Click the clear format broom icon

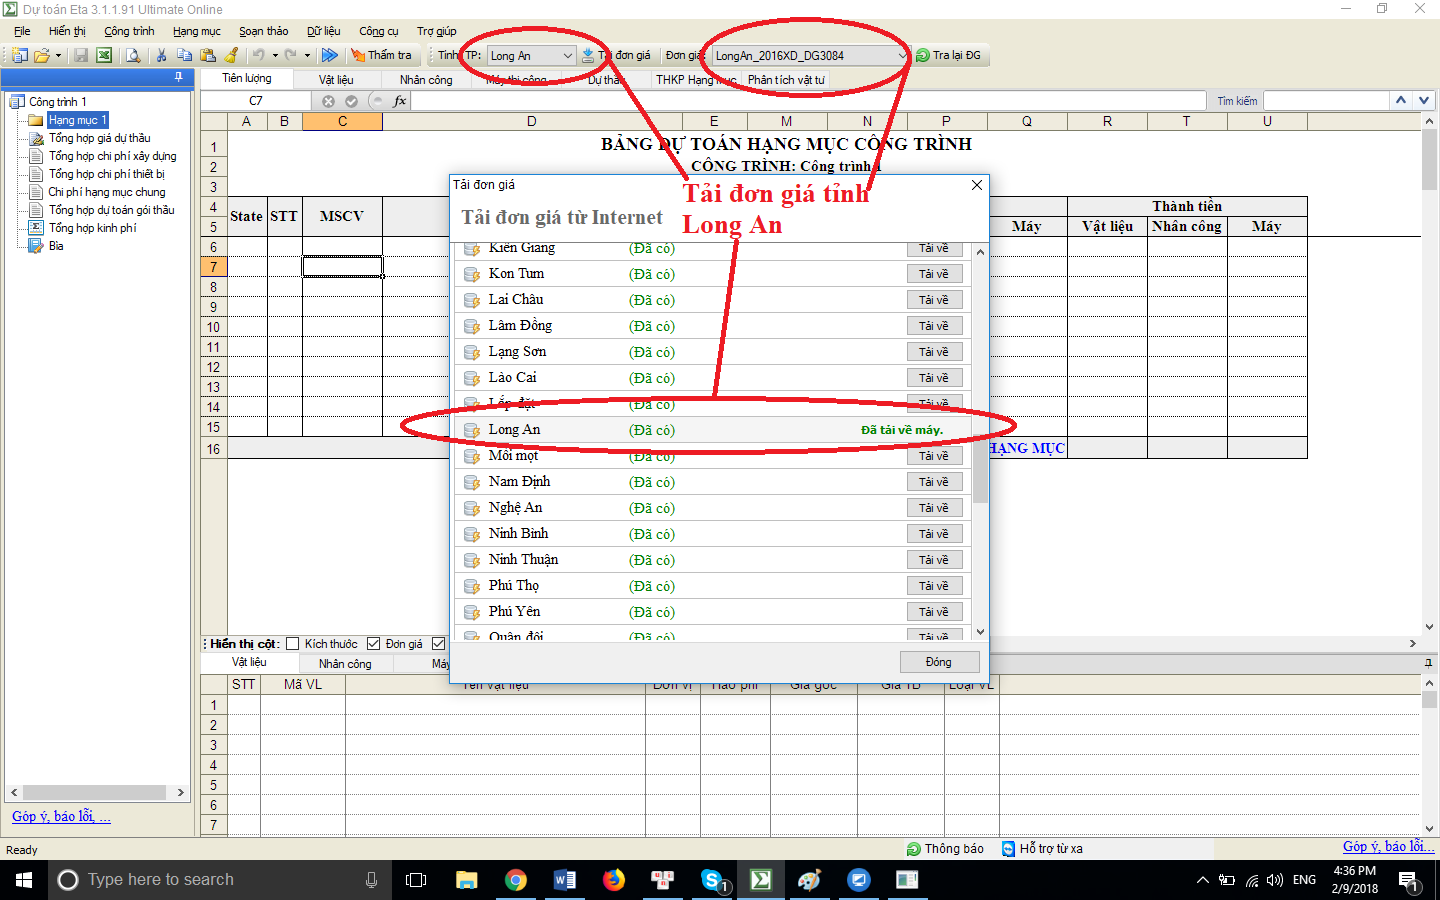coord(232,56)
